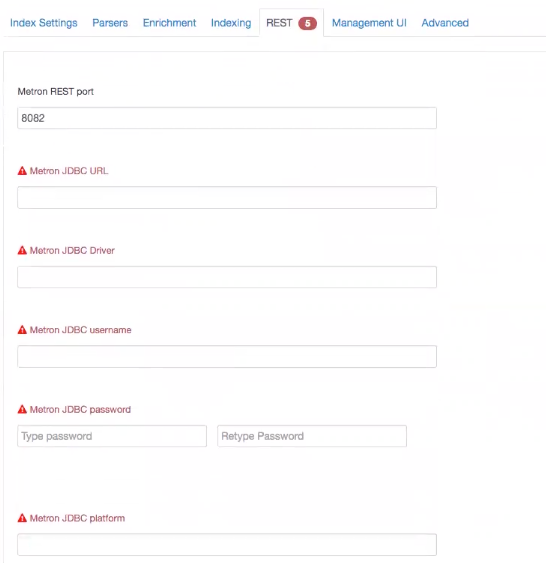
Task: Click into the Metron JDBC URL field
Action: (227, 197)
